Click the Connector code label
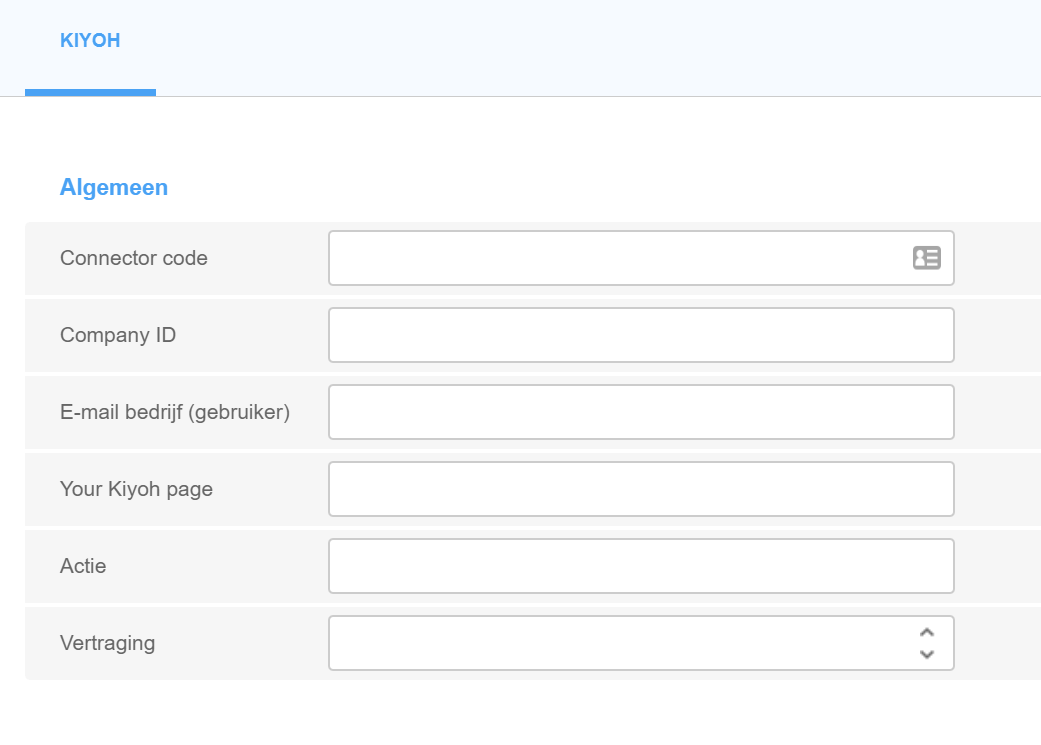1041x745 pixels. [134, 258]
